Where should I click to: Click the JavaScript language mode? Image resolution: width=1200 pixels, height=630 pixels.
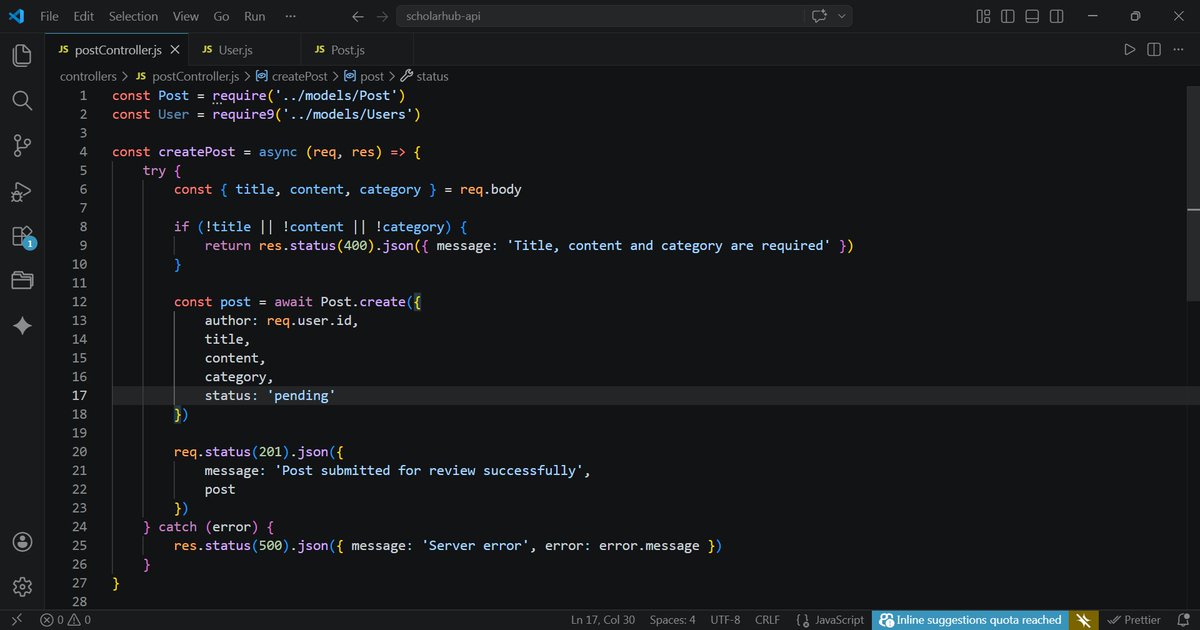point(839,620)
